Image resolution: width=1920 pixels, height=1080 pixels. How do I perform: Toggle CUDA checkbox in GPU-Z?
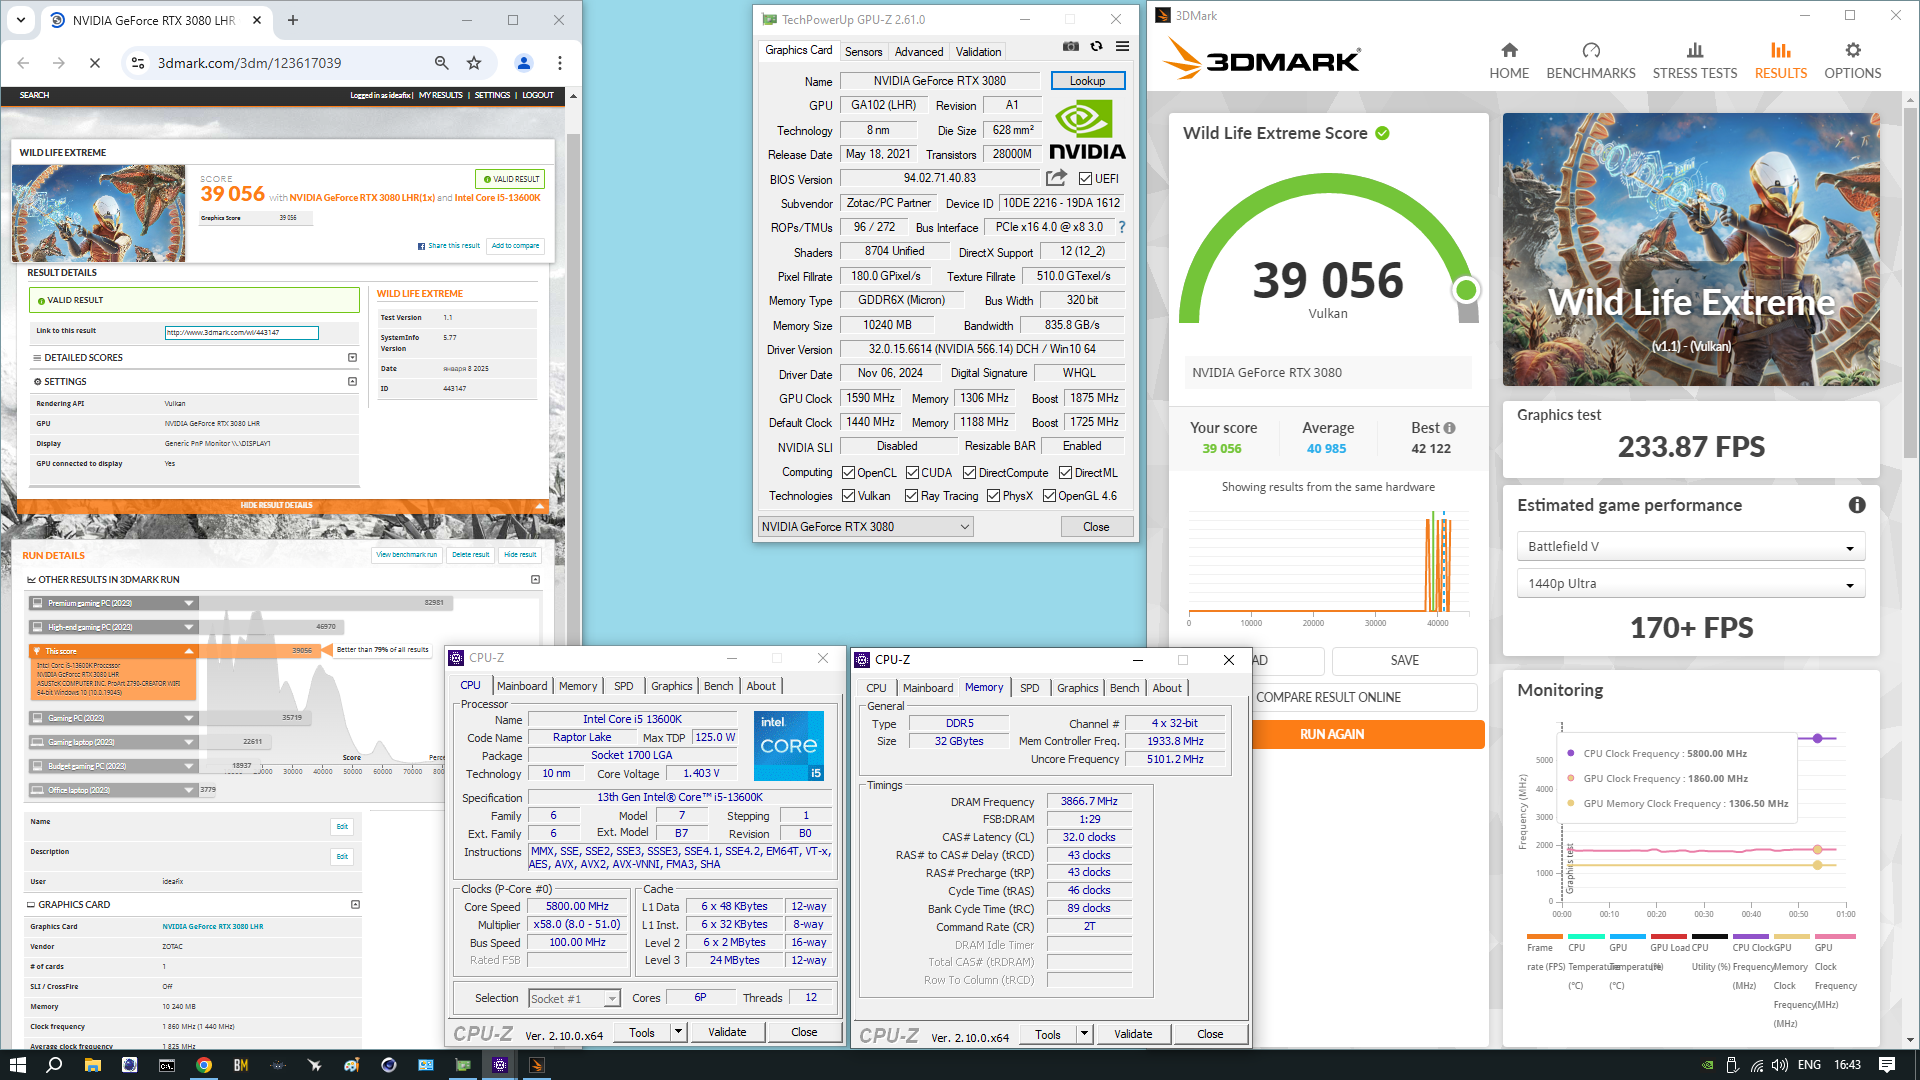point(912,473)
